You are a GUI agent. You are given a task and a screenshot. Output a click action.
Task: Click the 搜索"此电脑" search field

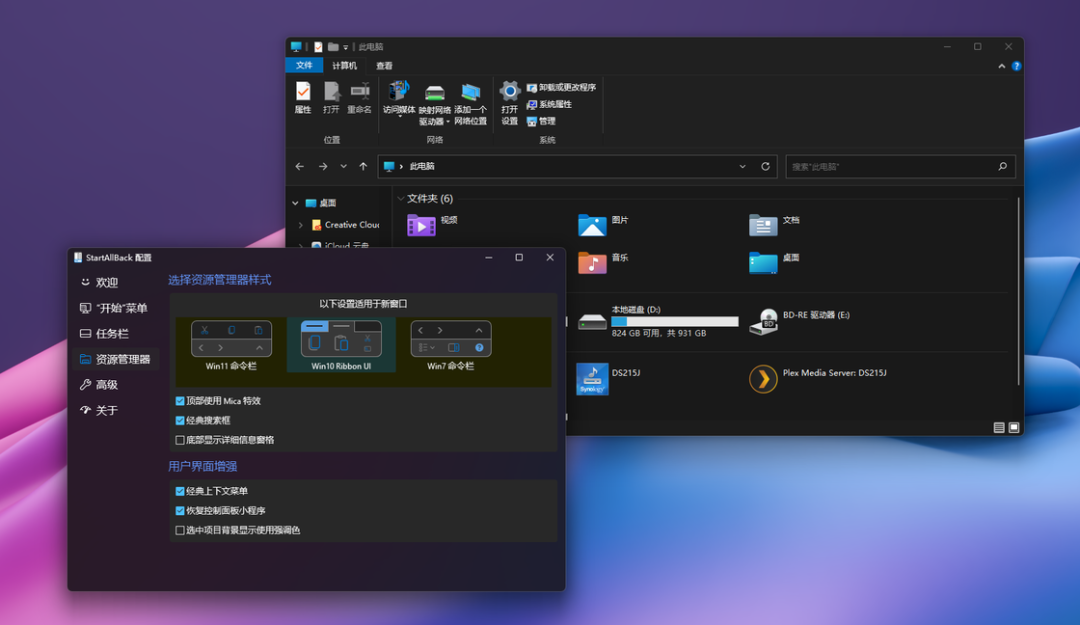tap(900, 166)
